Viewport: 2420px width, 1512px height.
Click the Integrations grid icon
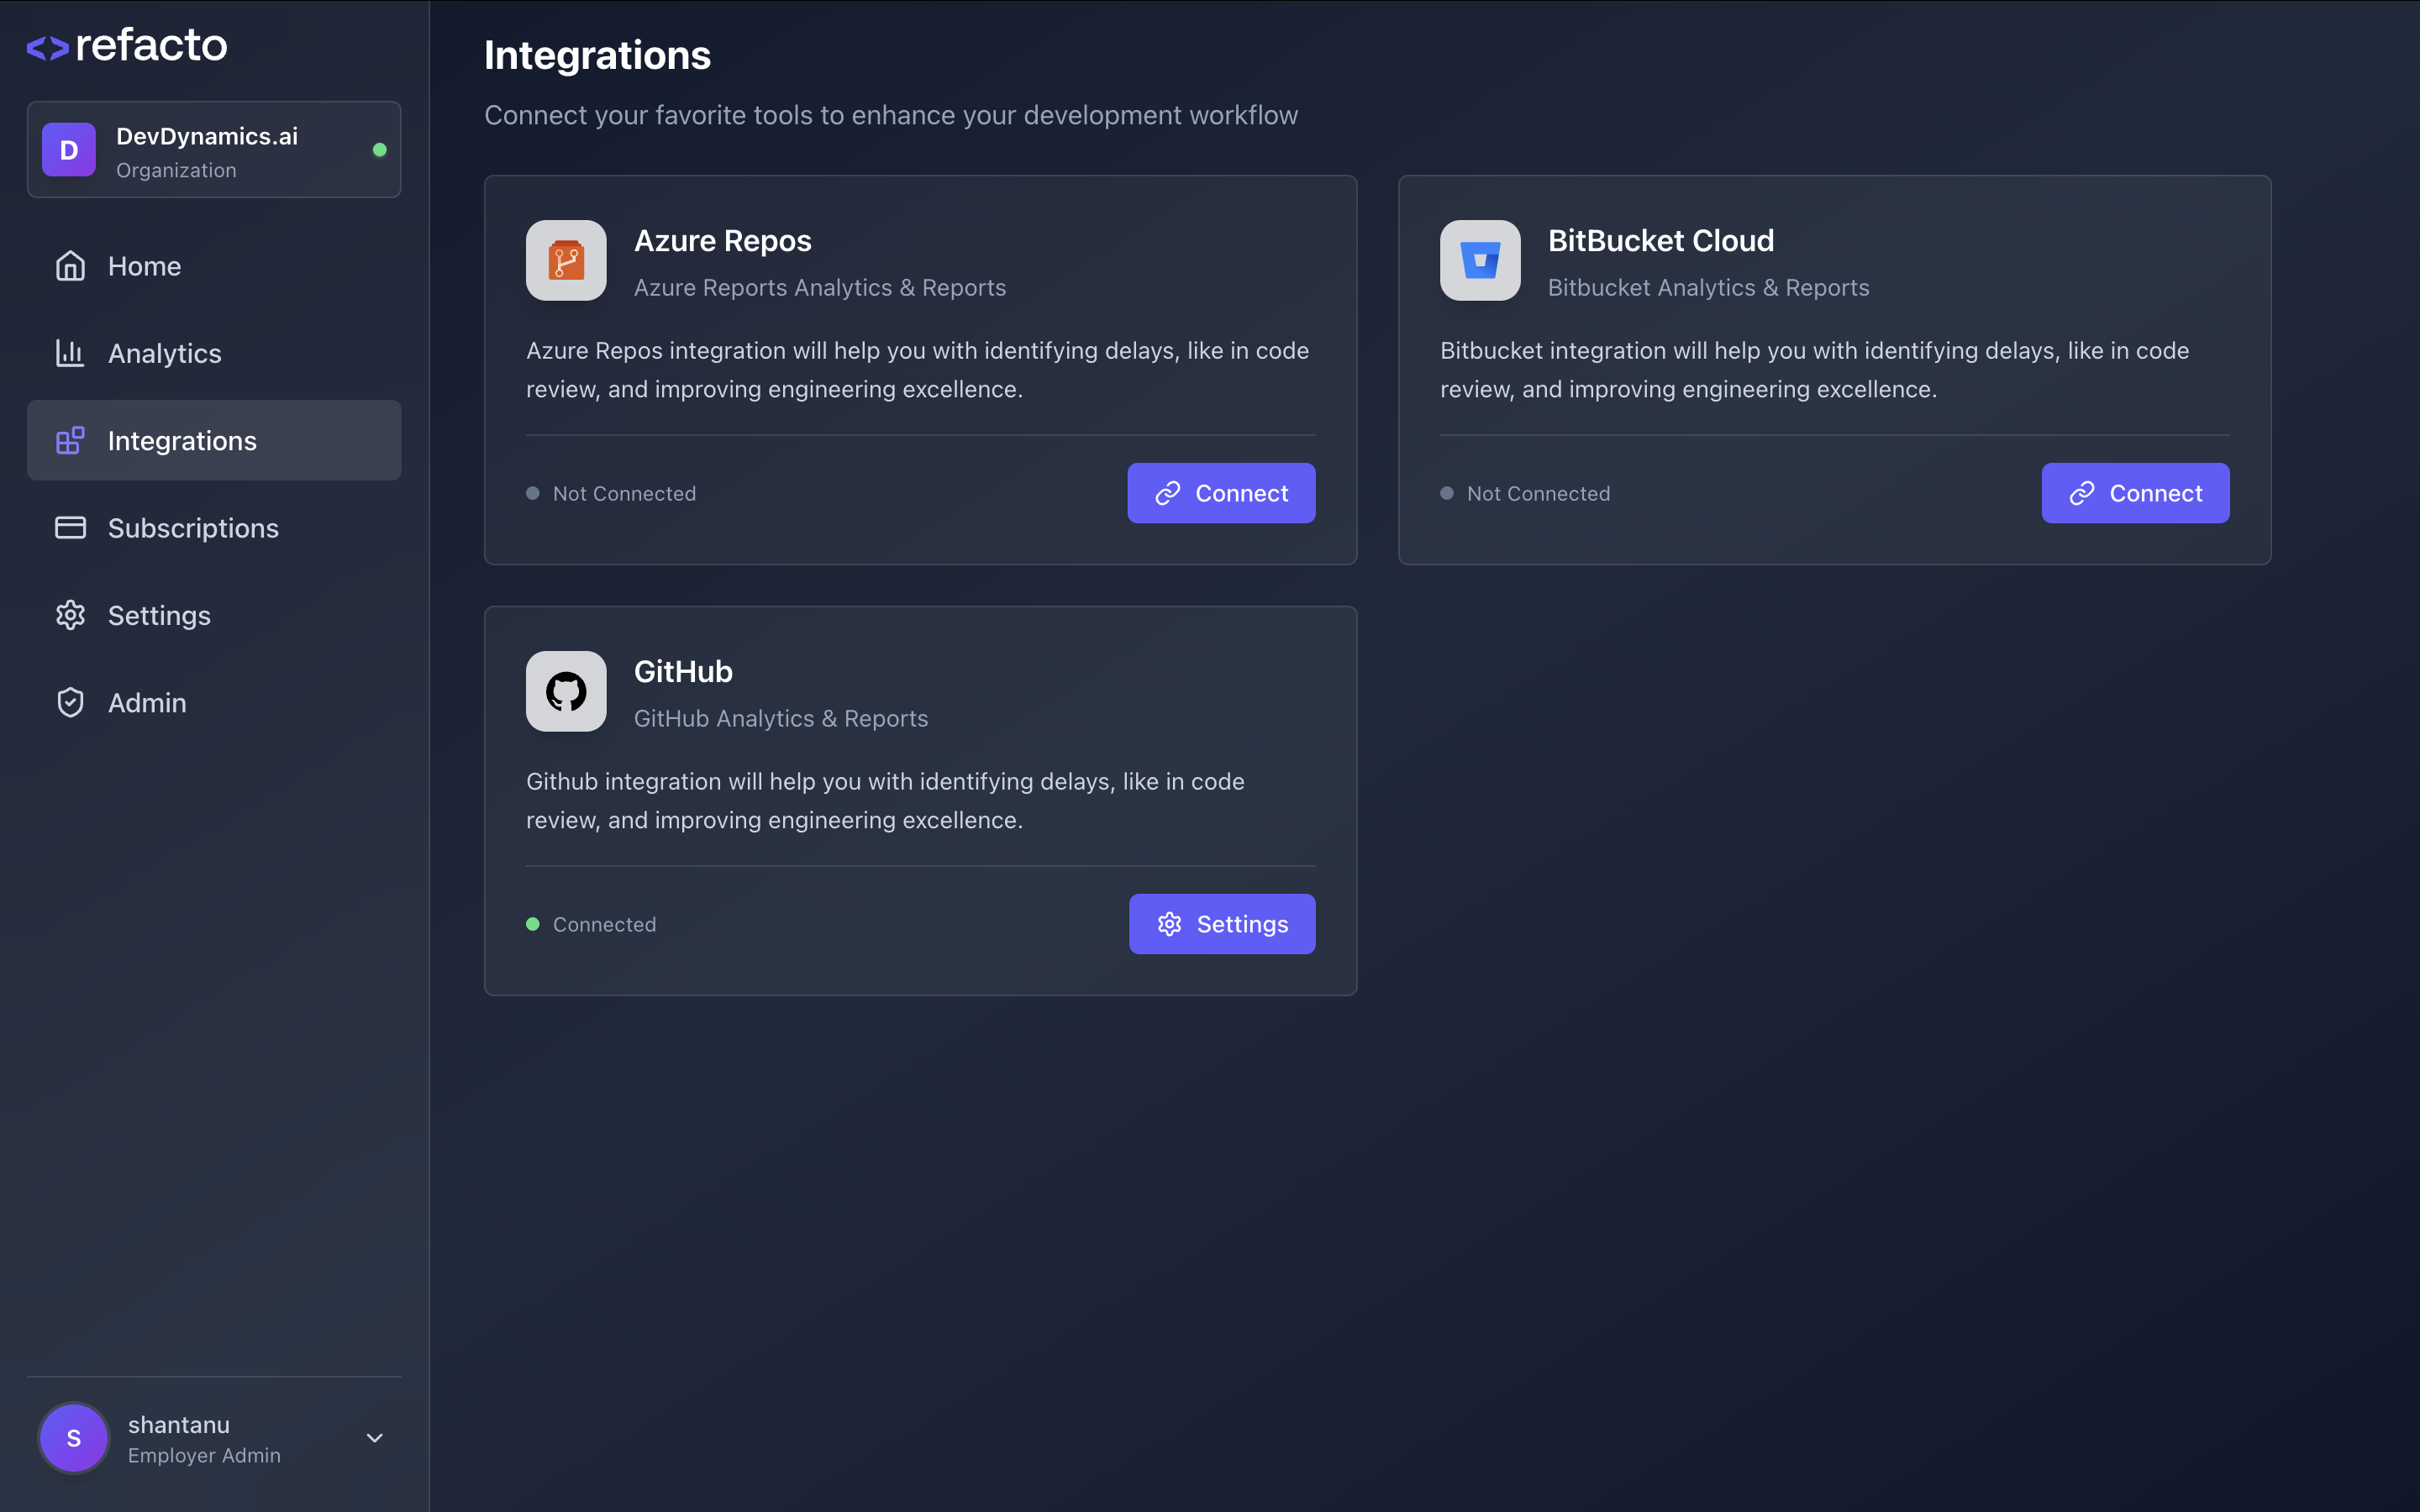[x=70, y=440]
